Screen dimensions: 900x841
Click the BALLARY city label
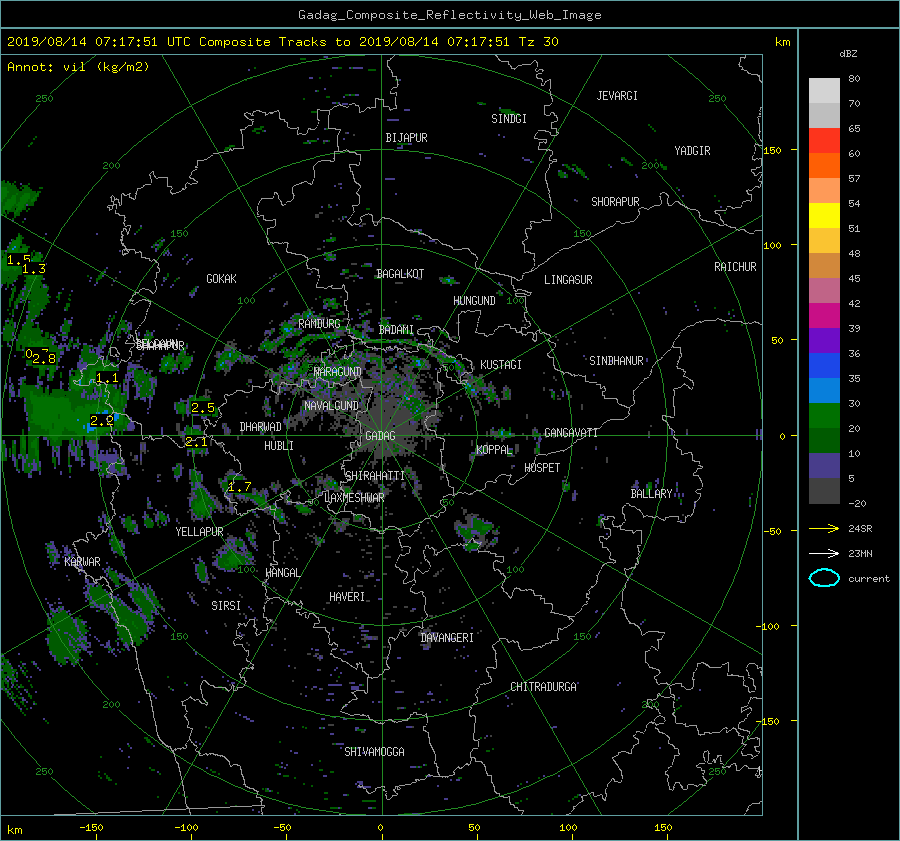[x=651, y=494]
